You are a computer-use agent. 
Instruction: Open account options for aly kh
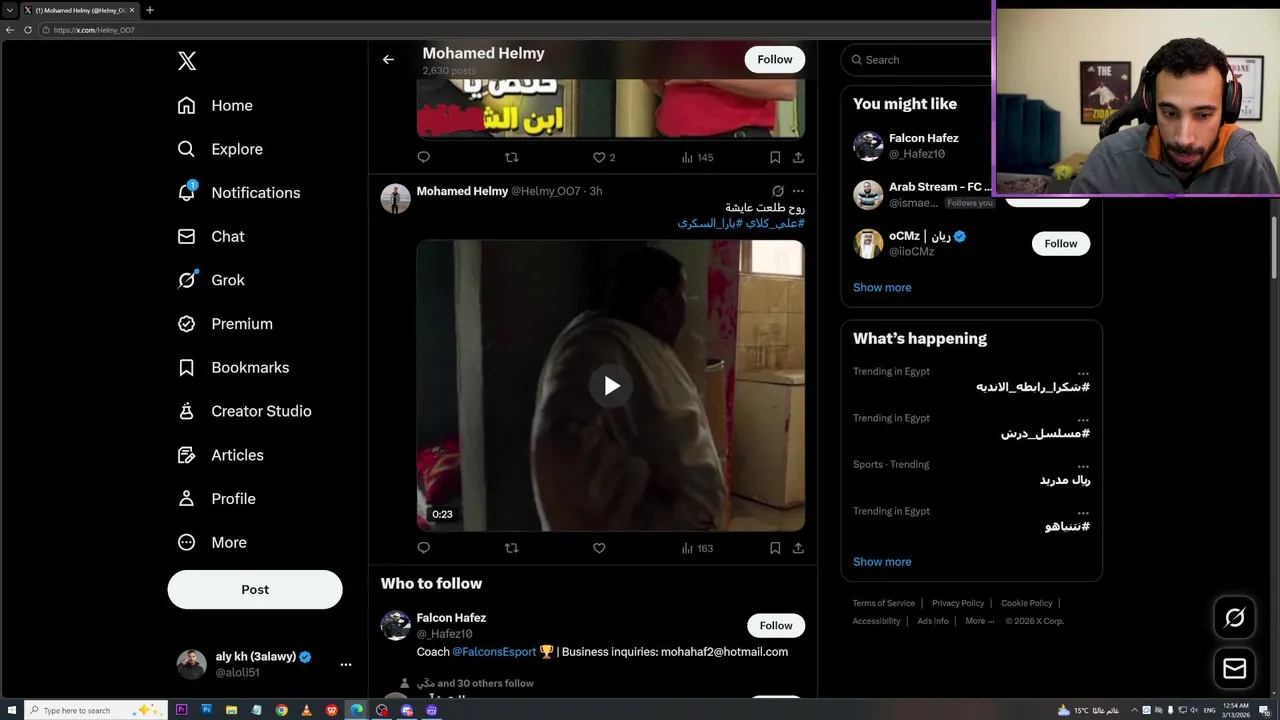click(x=345, y=664)
